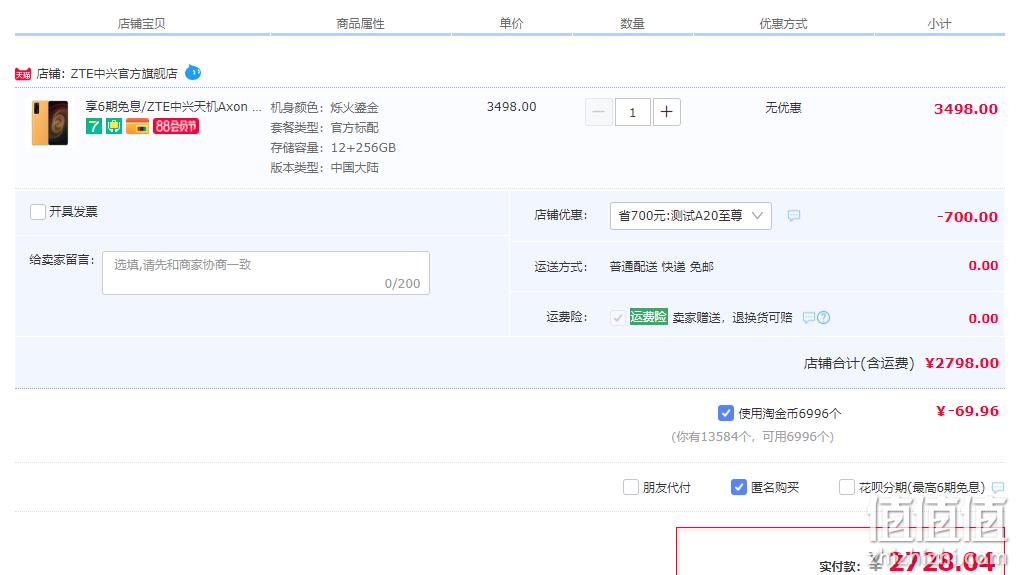Click 存储容量 12+256GB attribute text
The width and height of the screenshot is (1017, 575).
coord(333,148)
